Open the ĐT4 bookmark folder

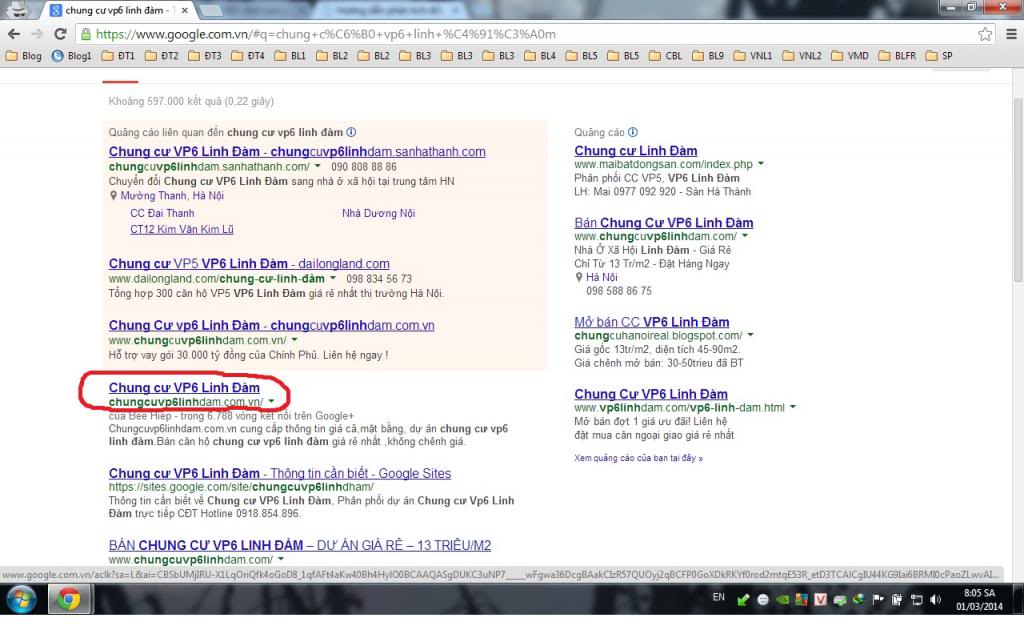(x=248, y=56)
